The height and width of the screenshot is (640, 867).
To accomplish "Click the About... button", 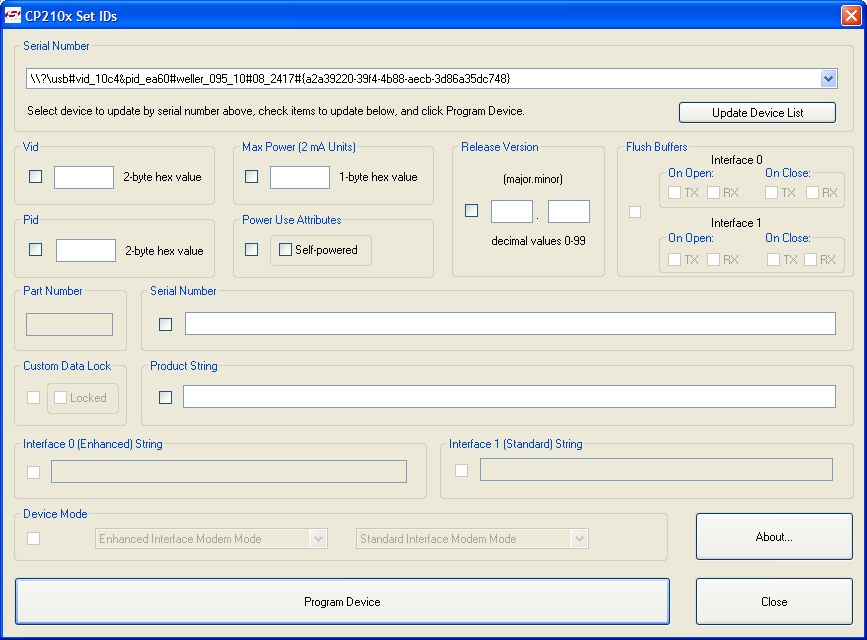I will (774, 537).
